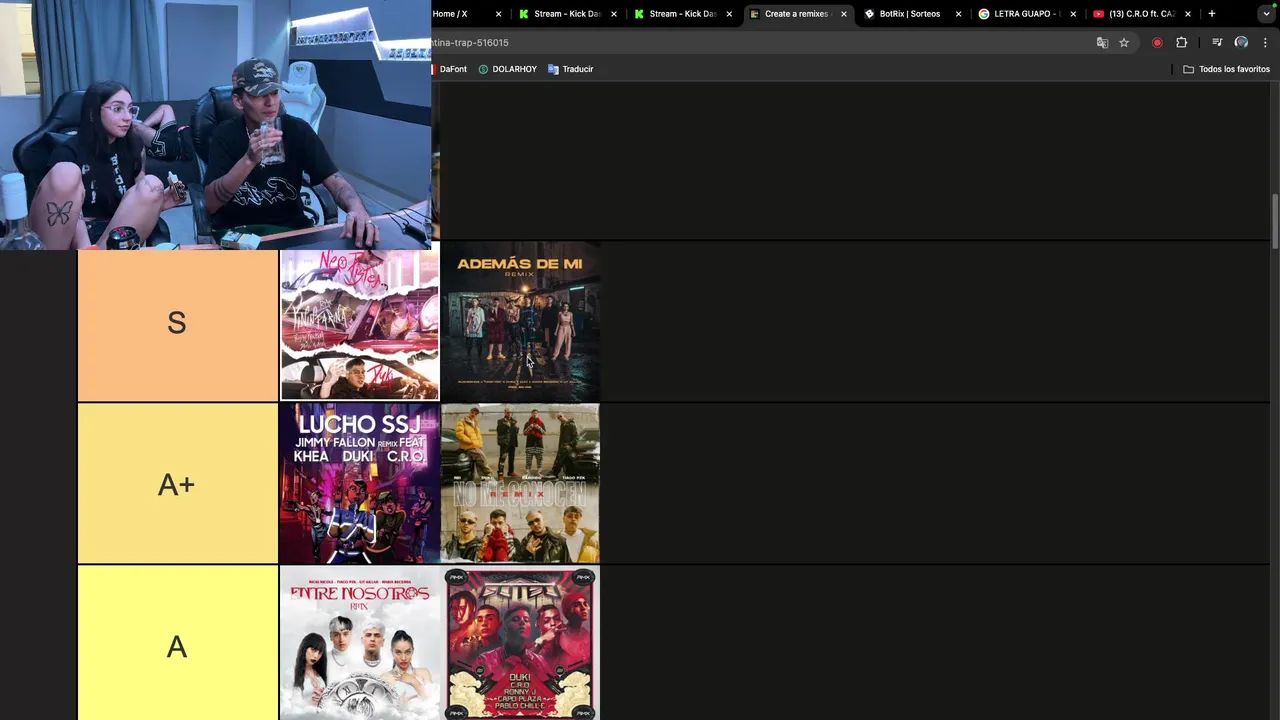1280x720 pixels.
Task: Close the Home / X tab
Action: point(498,14)
